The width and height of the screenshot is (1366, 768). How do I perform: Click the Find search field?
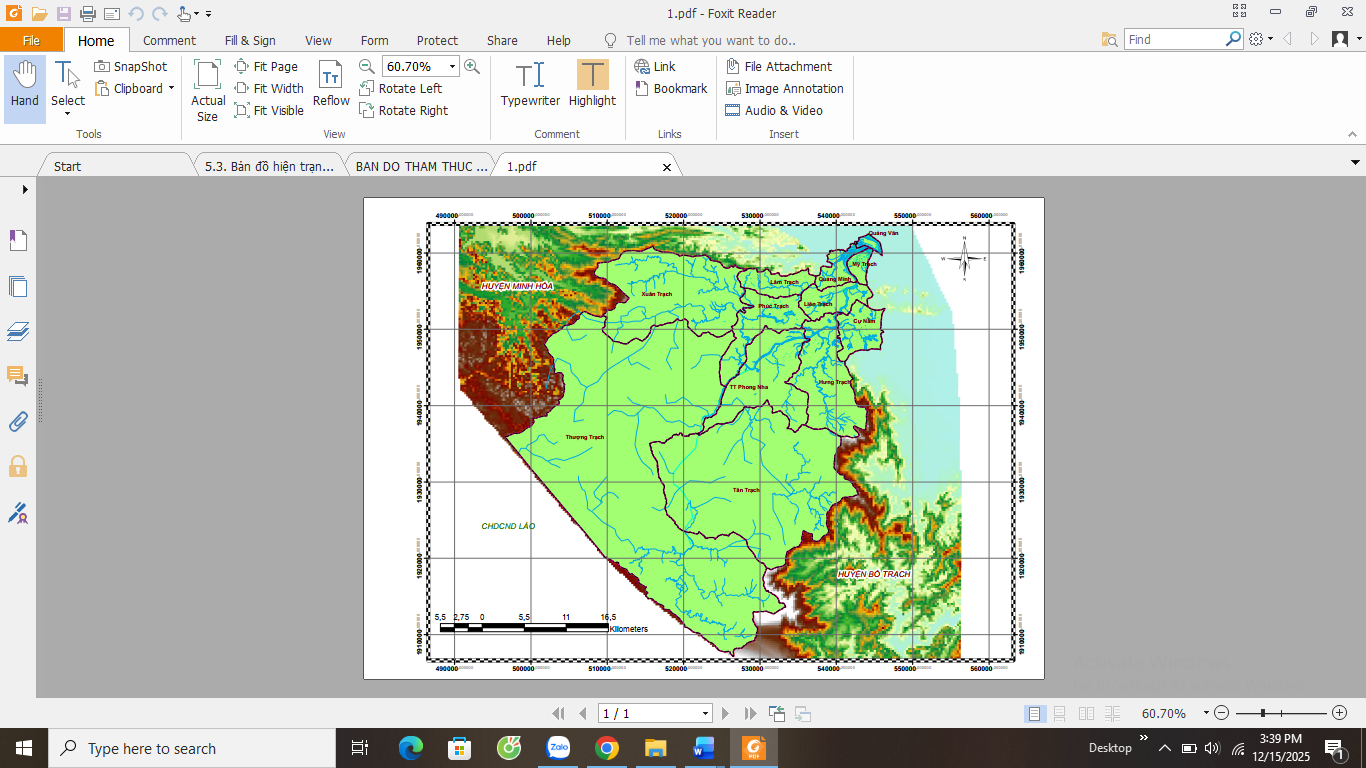(1175, 40)
